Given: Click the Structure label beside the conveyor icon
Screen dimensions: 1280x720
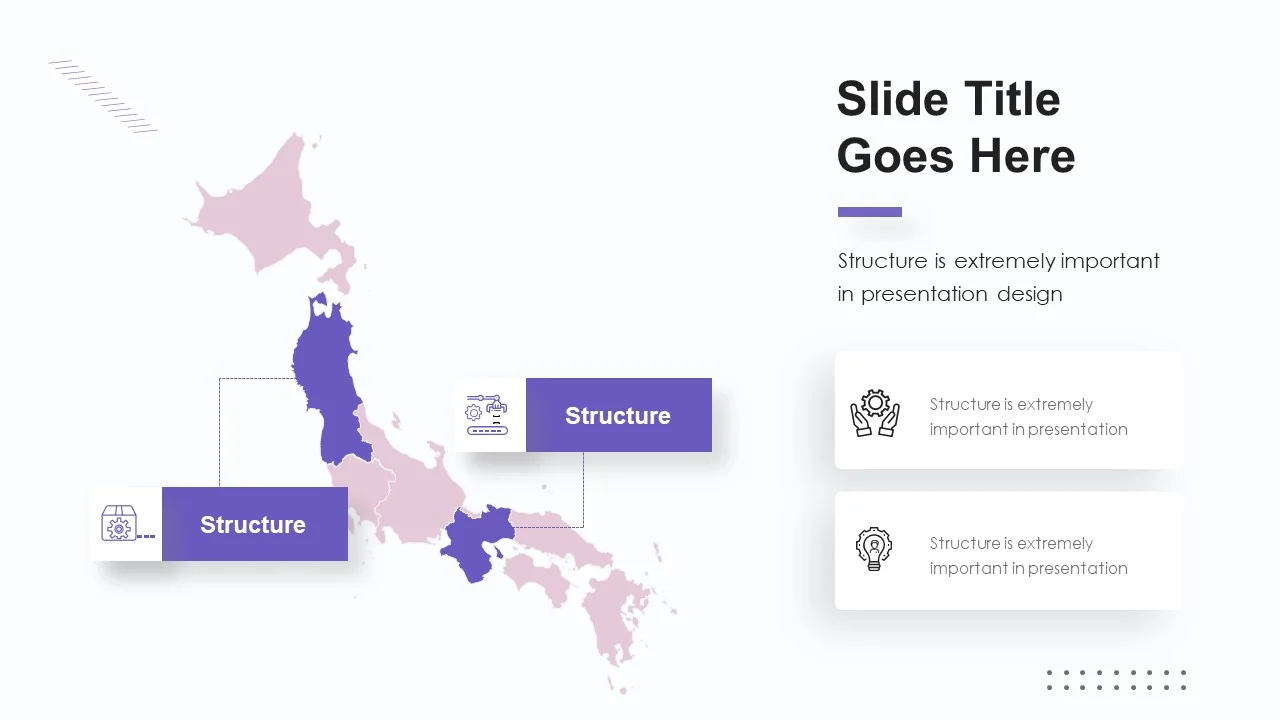Looking at the screenshot, I should 618,415.
